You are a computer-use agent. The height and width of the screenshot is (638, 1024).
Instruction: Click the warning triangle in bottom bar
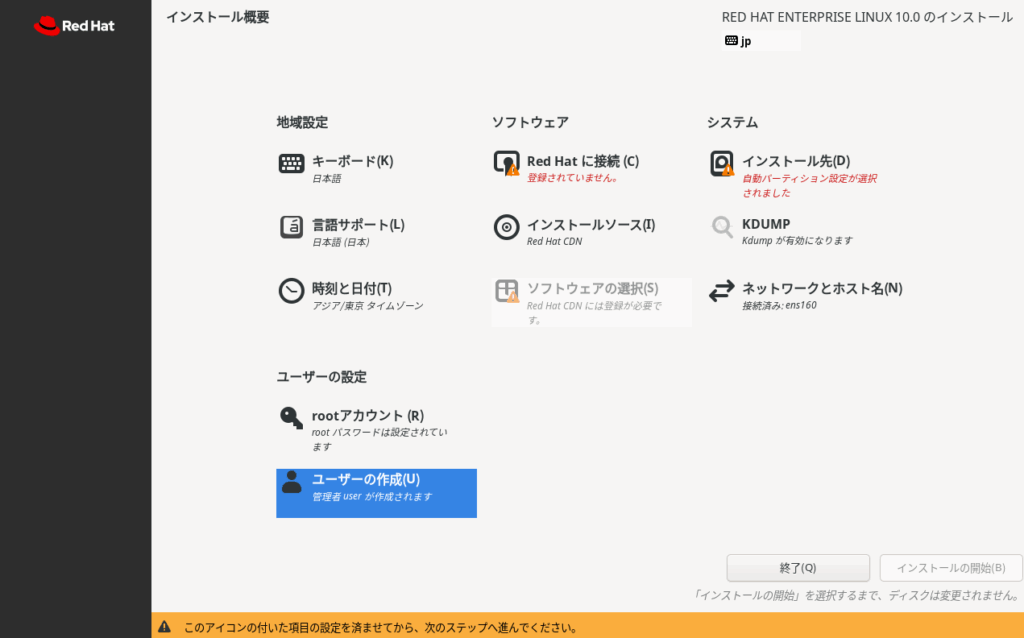[164, 627]
